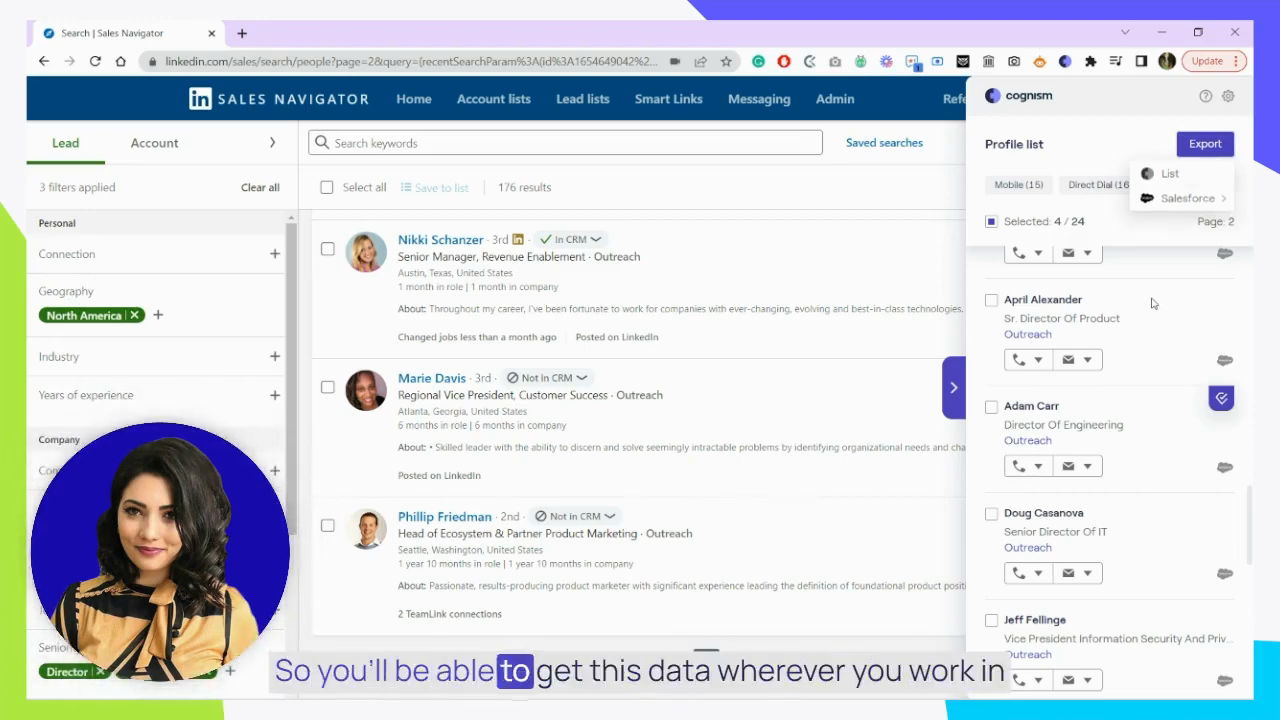Remove the North America geography filter

[135, 315]
